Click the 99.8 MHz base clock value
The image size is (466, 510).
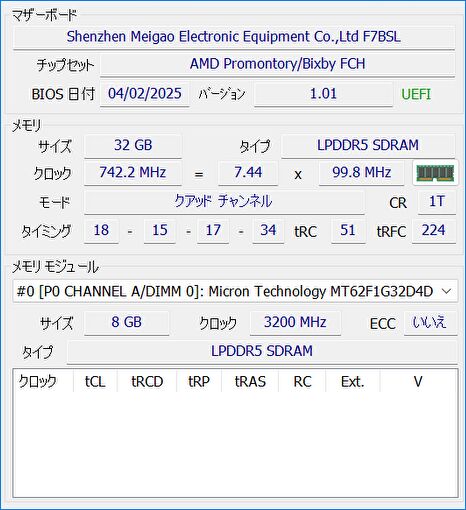361,173
